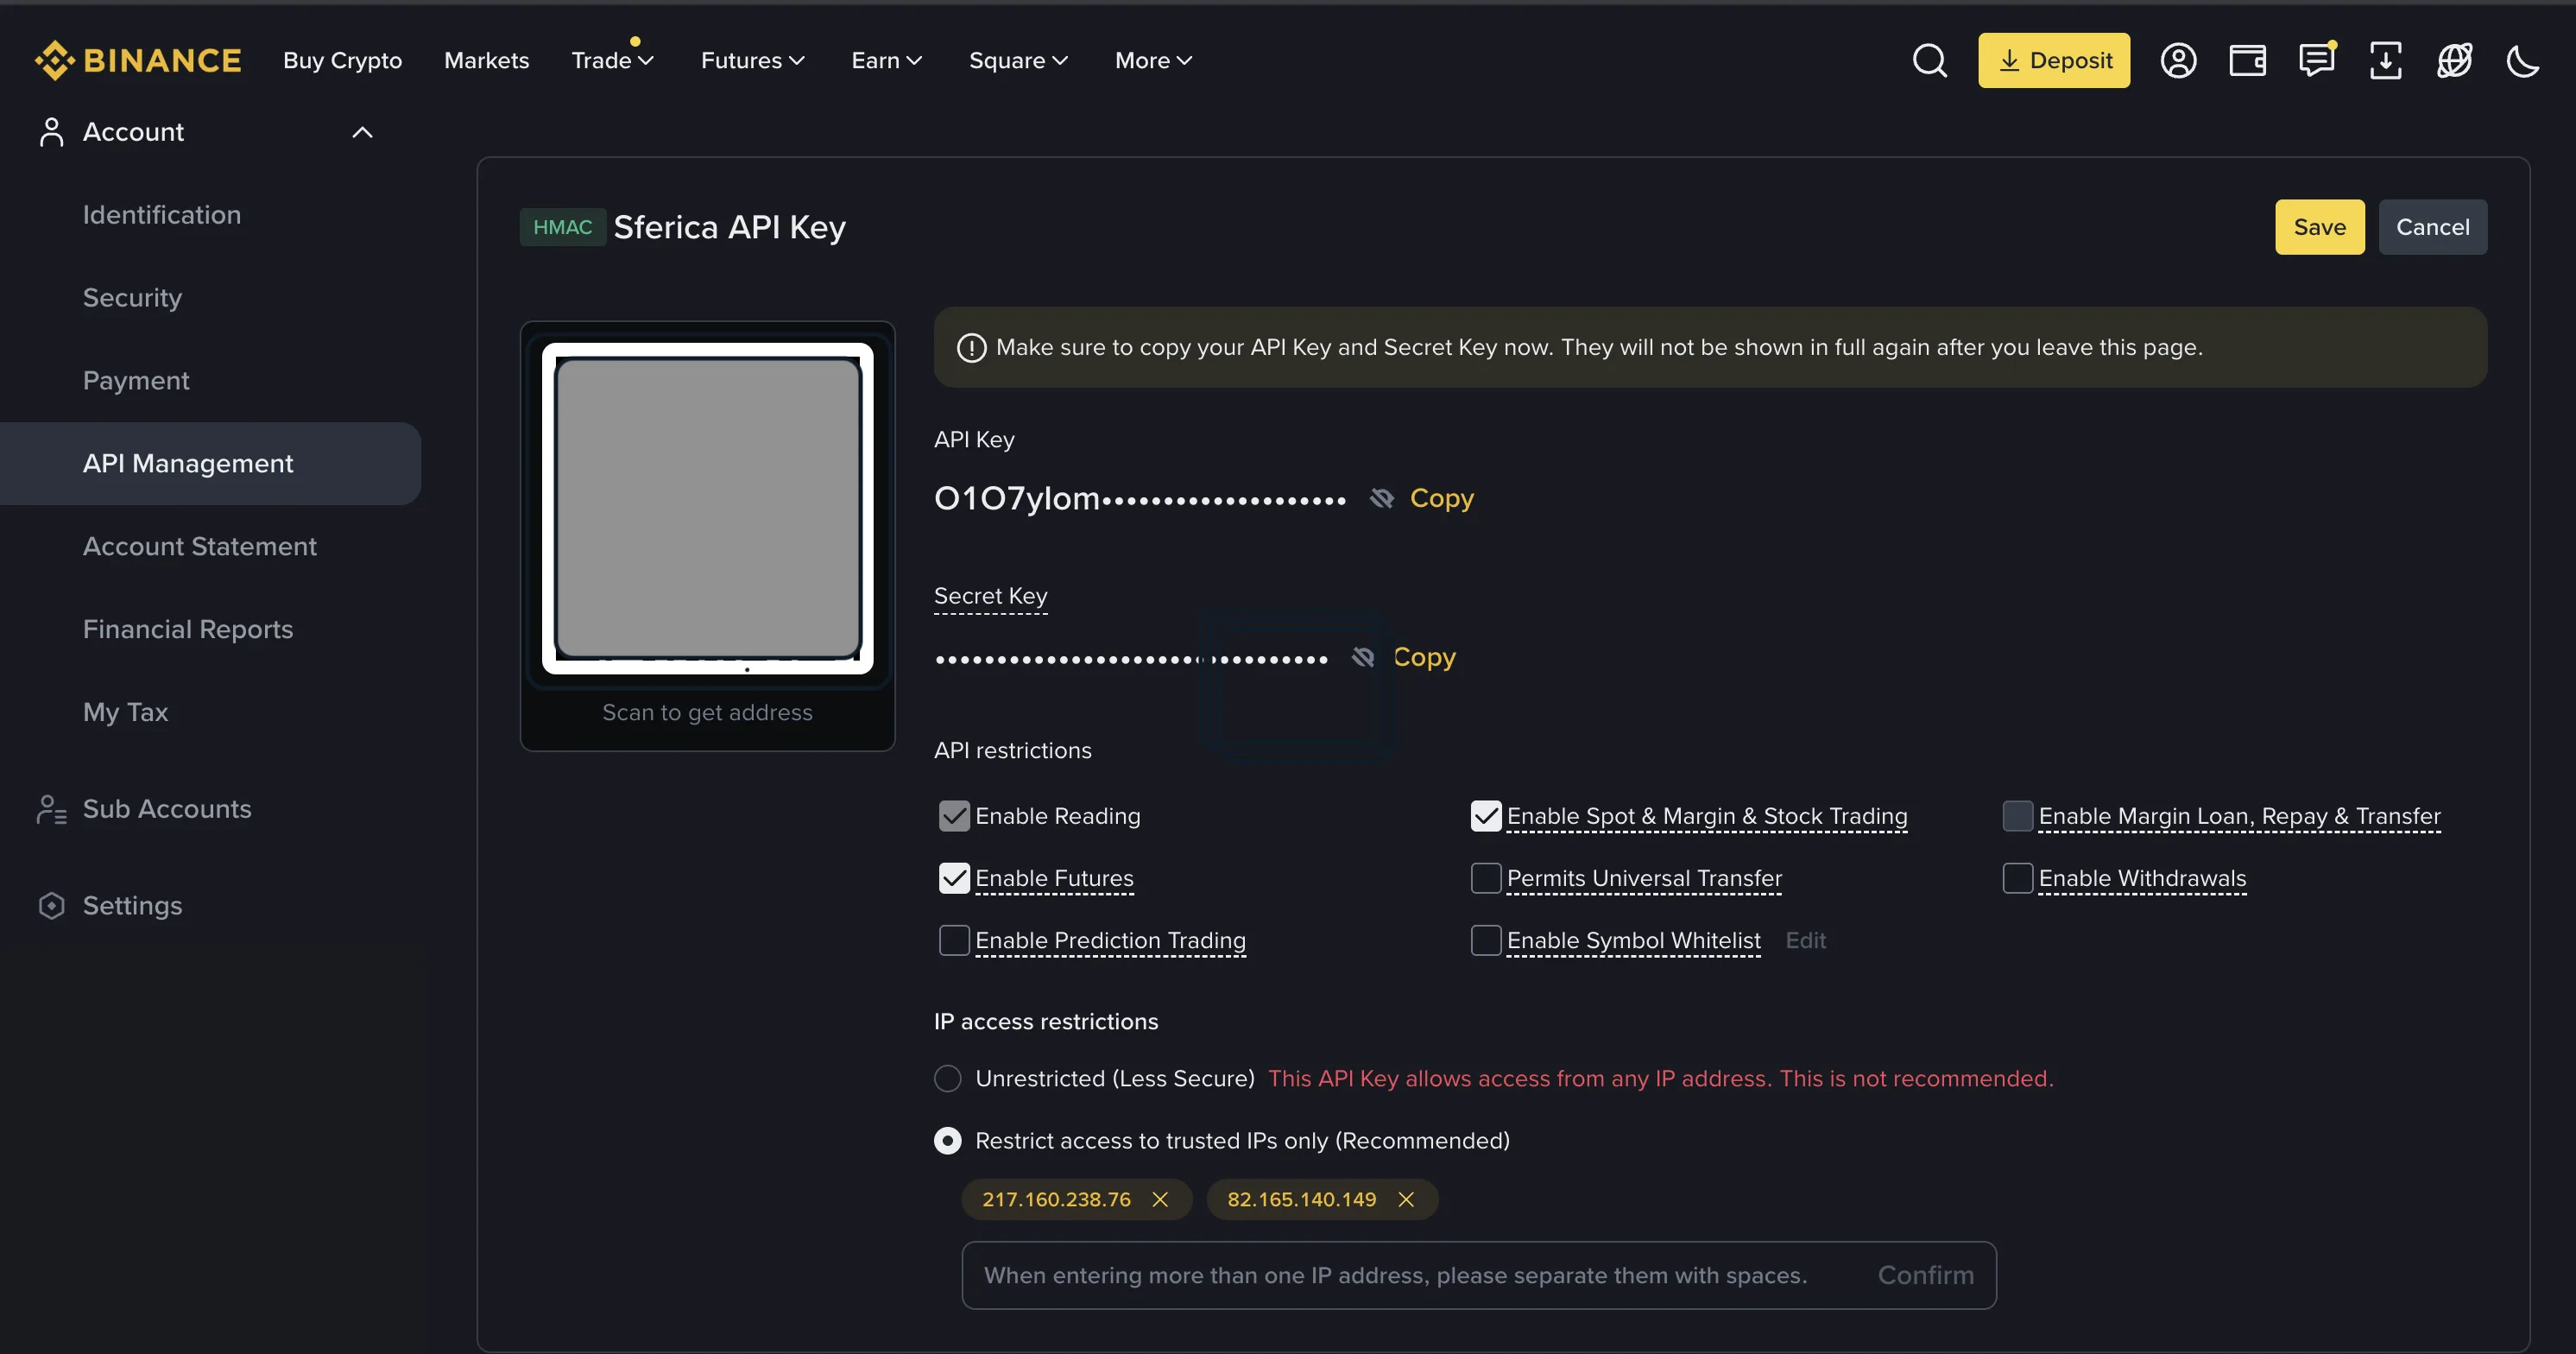Click the yellow Save button
Viewport: 2576px width, 1354px height.
(x=2319, y=227)
